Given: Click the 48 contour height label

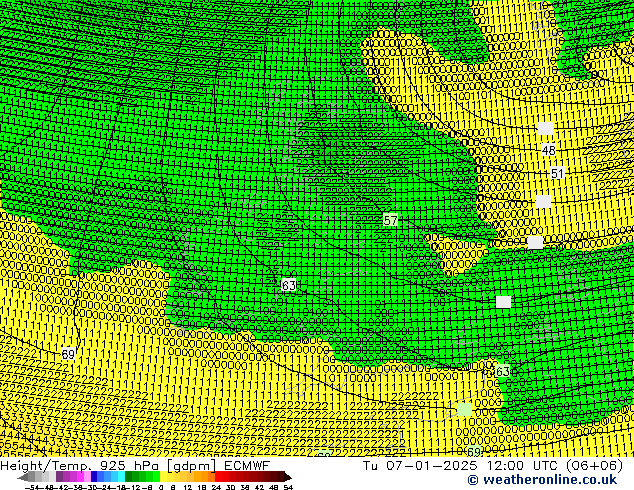Looking at the screenshot, I should [x=548, y=150].
